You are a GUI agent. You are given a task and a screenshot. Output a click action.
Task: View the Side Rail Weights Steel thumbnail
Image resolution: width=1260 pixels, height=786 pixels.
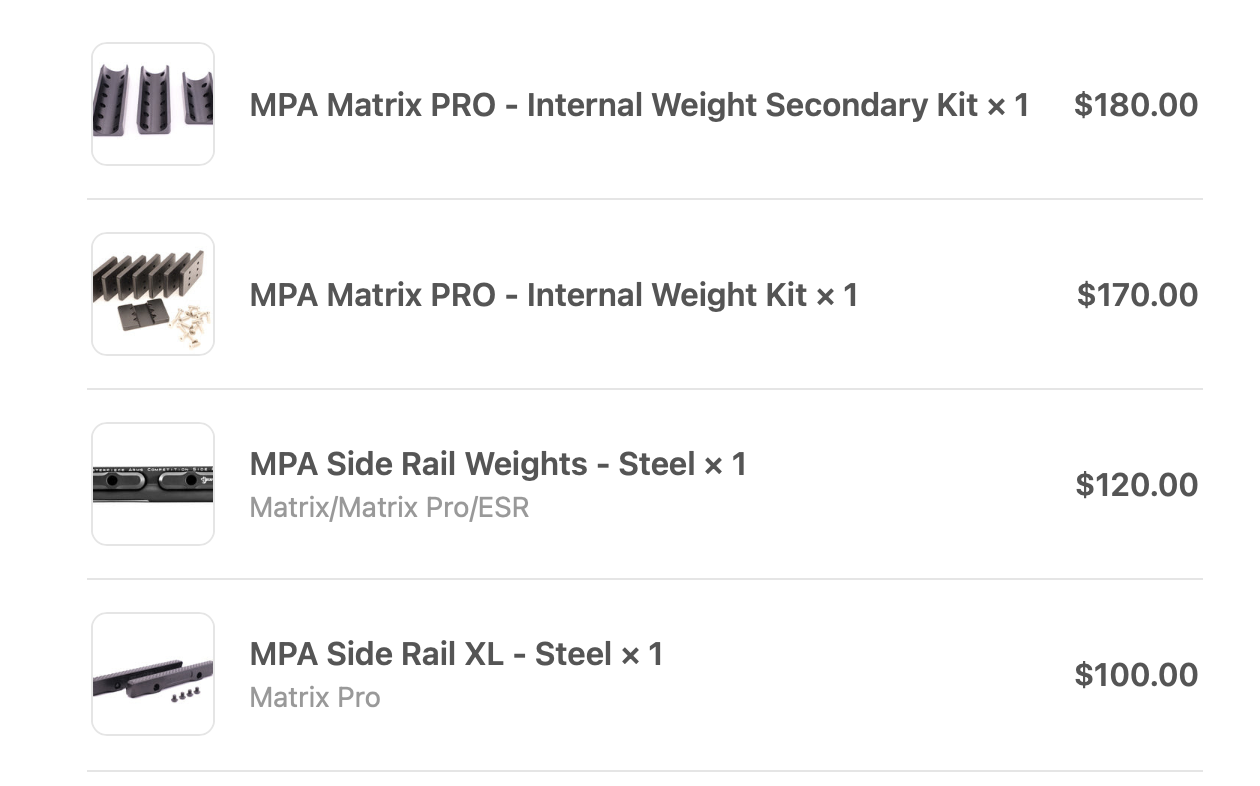(x=153, y=484)
